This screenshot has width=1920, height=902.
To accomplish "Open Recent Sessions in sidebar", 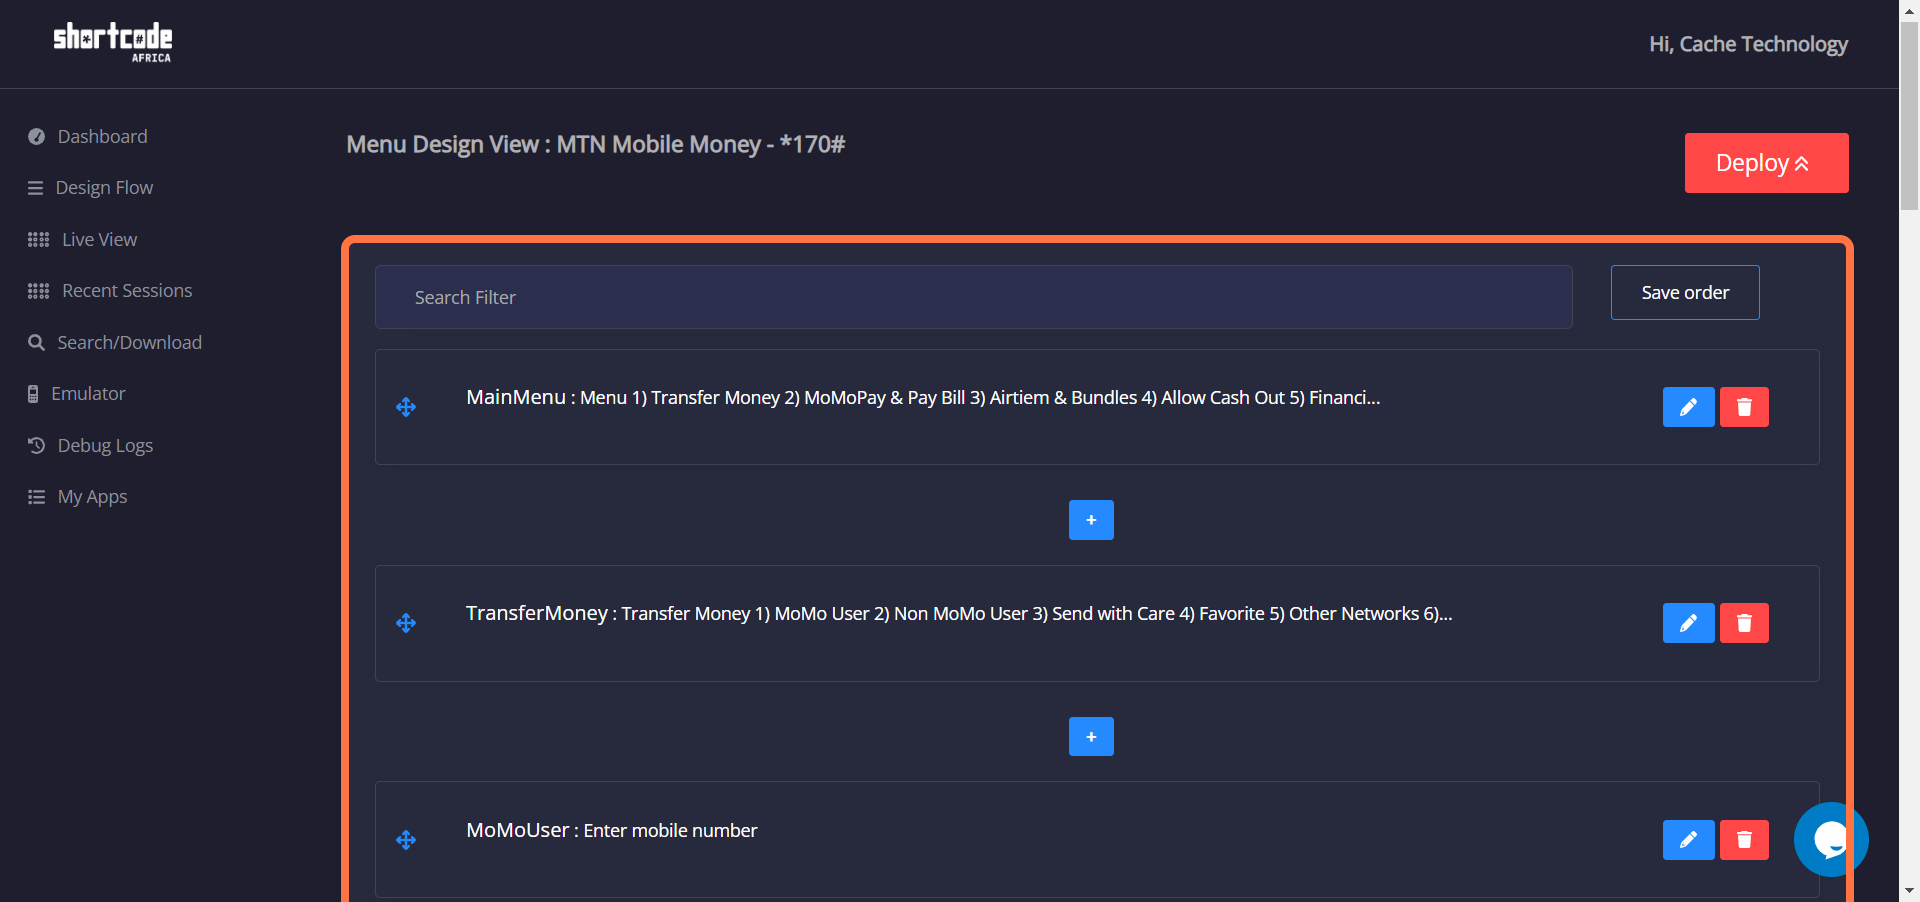I will 127,291.
